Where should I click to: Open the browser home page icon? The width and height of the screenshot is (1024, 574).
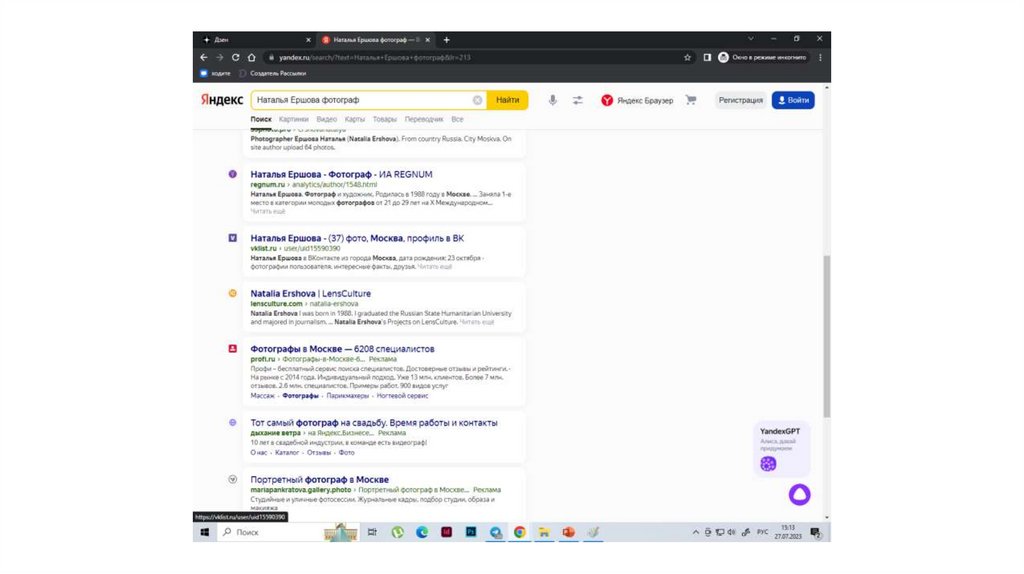click(251, 57)
